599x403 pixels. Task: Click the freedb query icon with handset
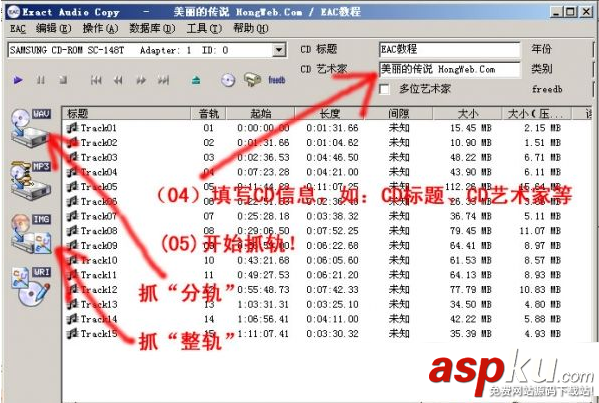pos(252,79)
